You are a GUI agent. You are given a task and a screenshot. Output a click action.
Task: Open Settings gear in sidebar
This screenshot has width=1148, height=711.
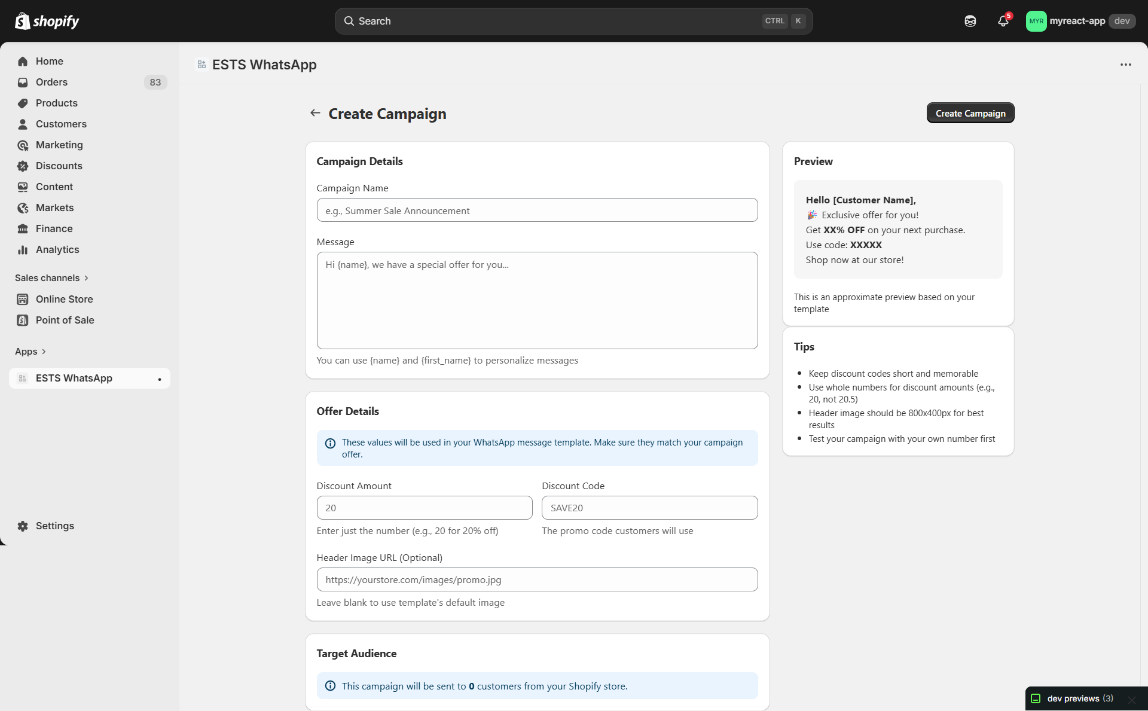(54, 526)
